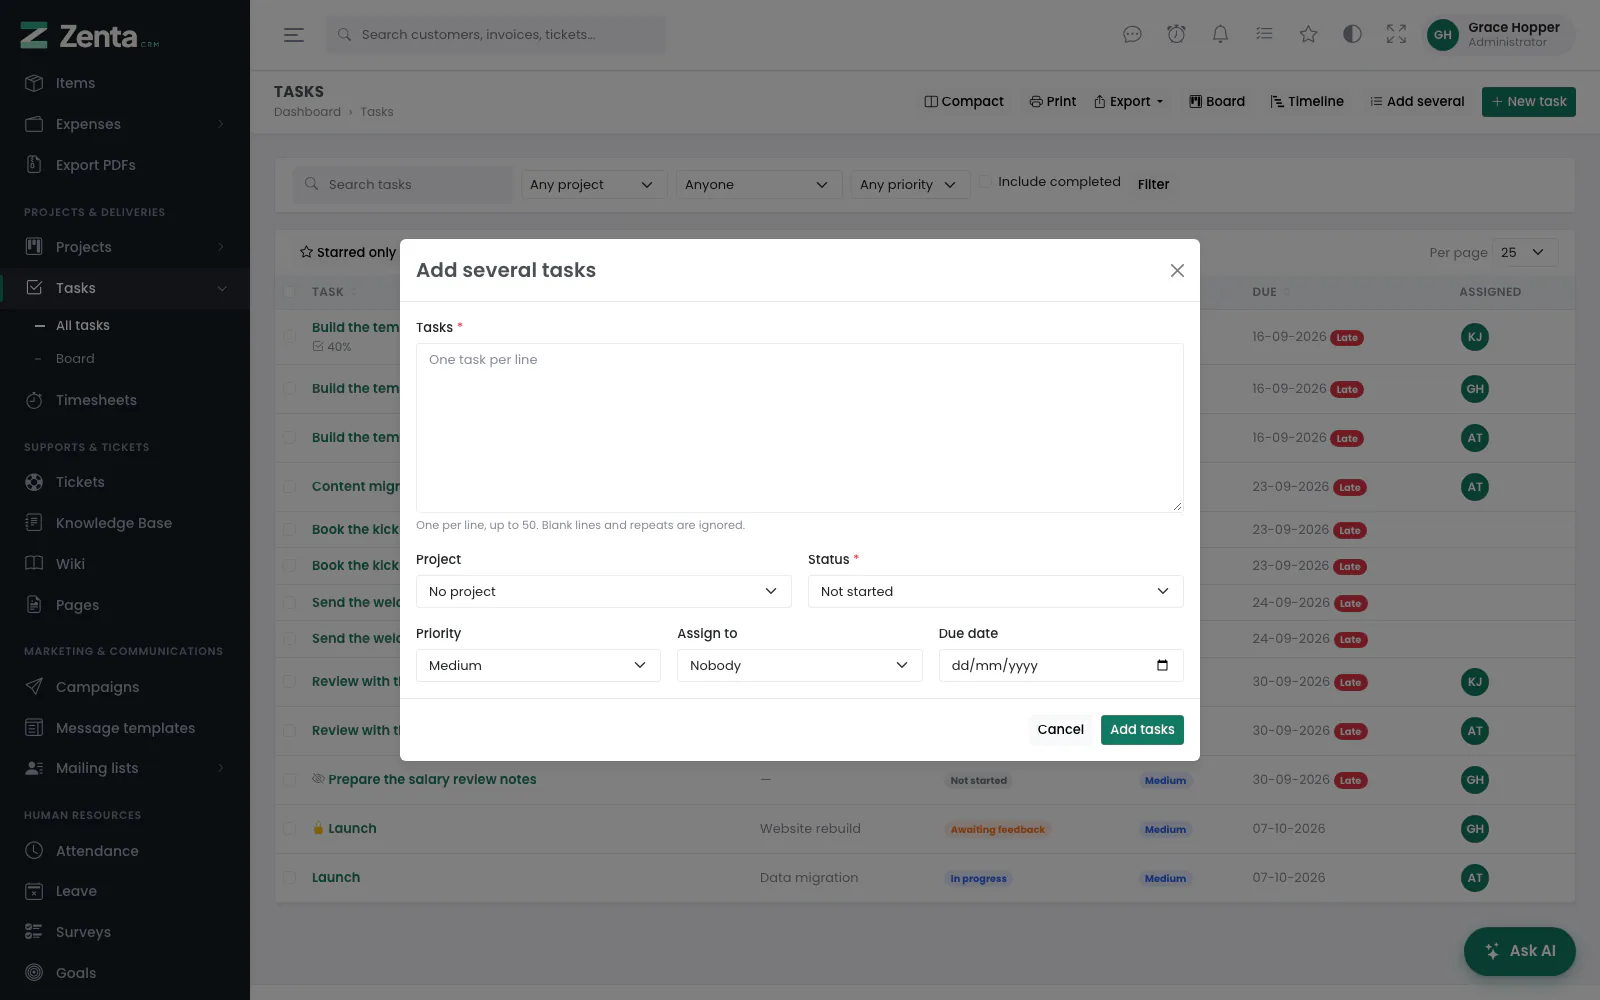Open the alarm clock reminders icon
This screenshot has height=1000, width=1600.
[1176, 35]
